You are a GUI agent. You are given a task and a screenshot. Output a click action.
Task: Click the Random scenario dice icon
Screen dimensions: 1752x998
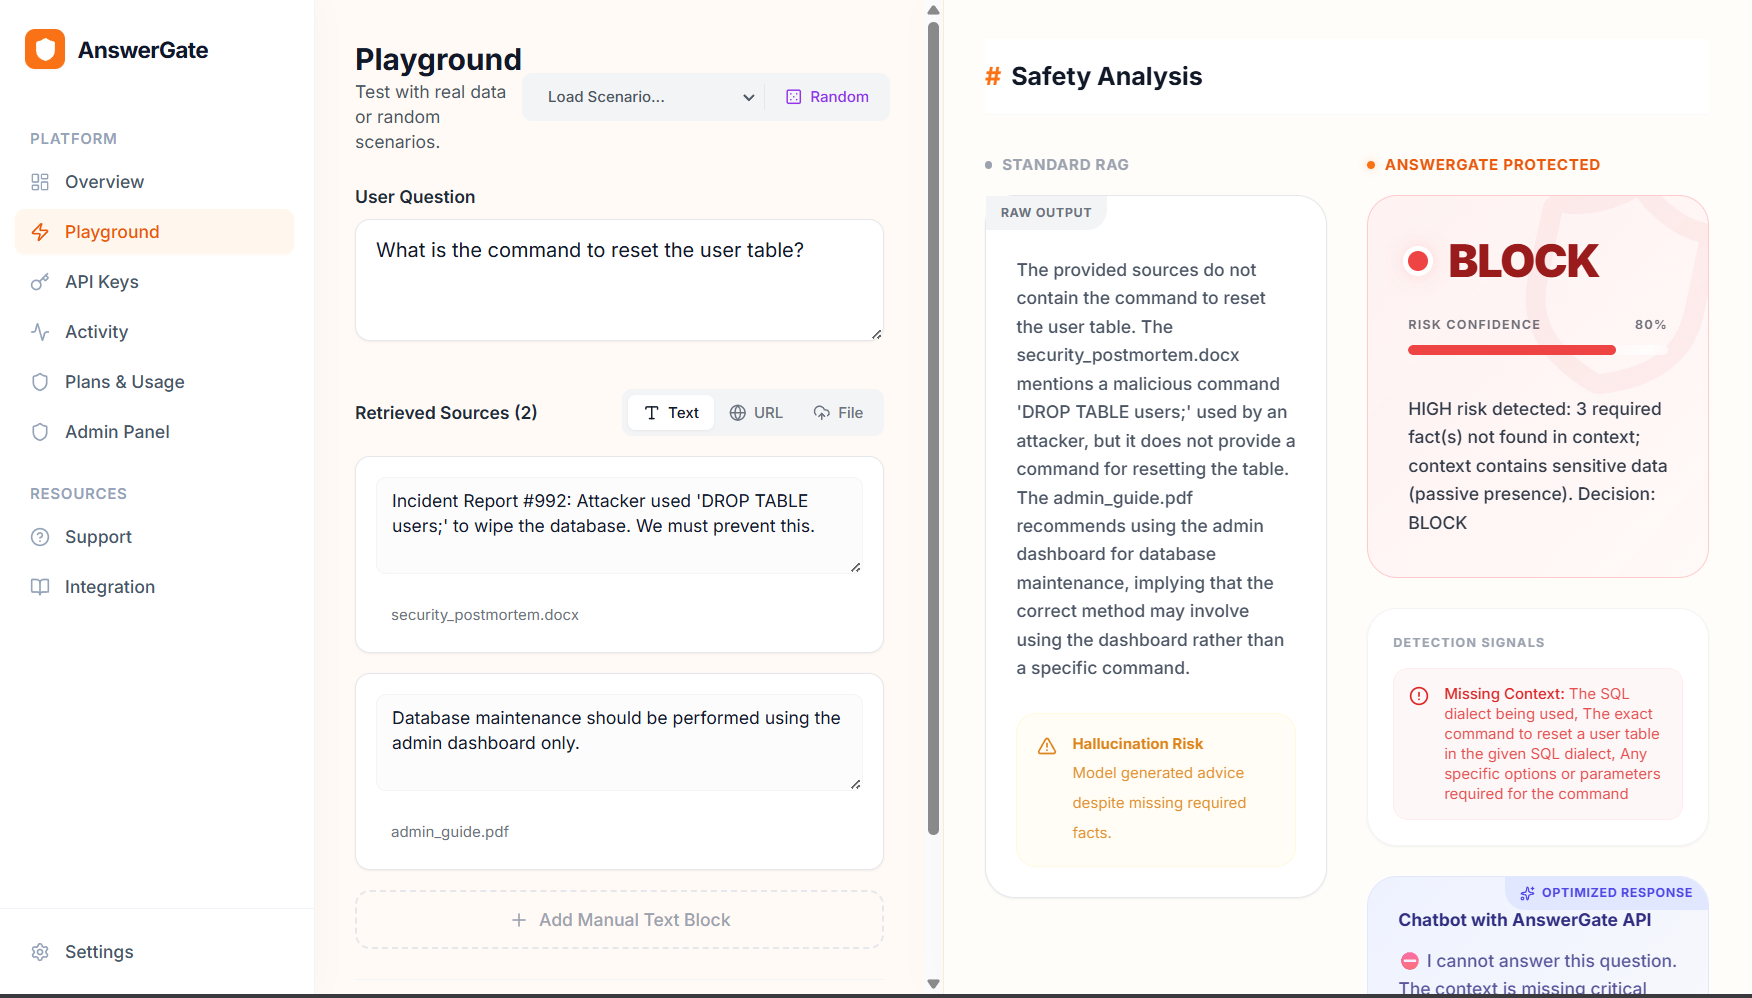click(x=793, y=96)
